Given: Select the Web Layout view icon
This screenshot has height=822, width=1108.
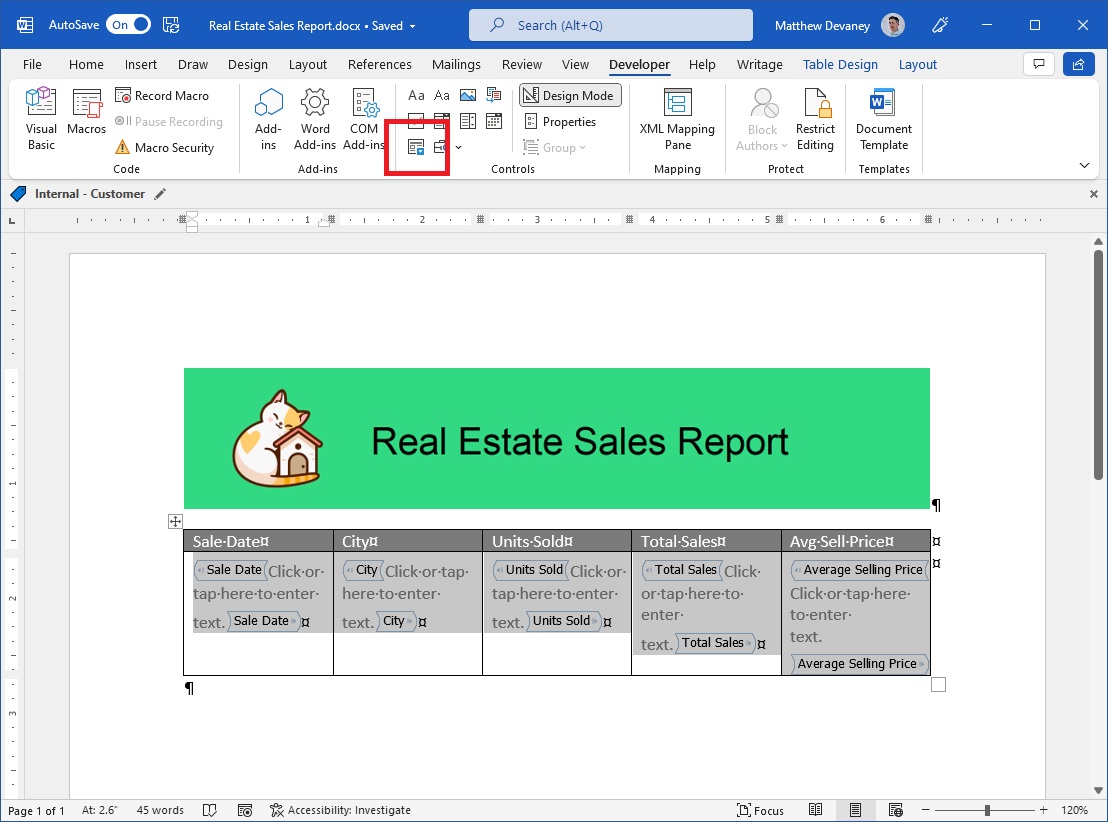Looking at the screenshot, I should pos(896,810).
